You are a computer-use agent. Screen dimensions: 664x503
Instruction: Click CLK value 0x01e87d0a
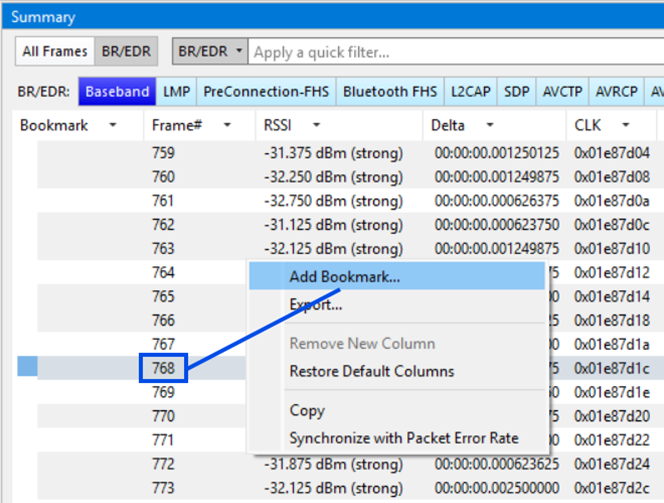pos(612,201)
